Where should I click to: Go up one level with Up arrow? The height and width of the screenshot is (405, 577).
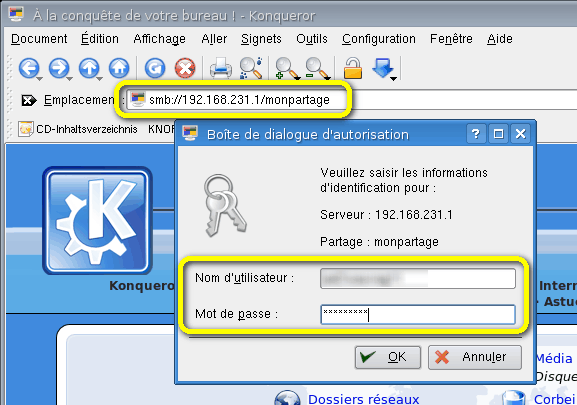[89, 68]
